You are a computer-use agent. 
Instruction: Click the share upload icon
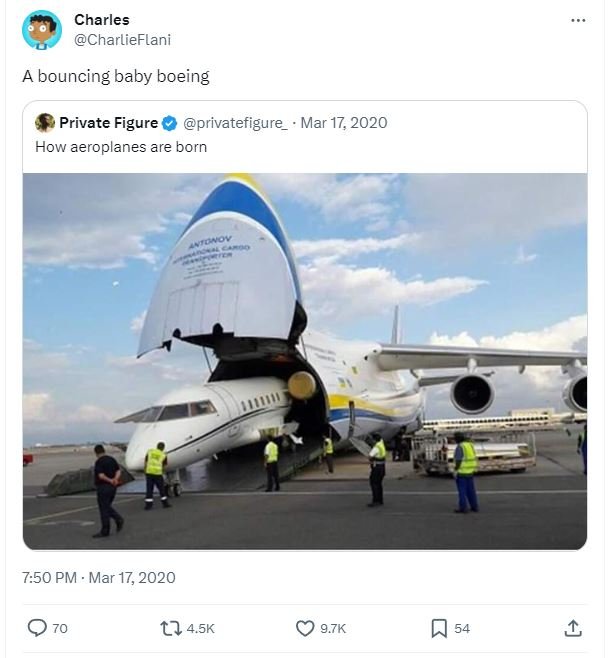(x=573, y=628)
